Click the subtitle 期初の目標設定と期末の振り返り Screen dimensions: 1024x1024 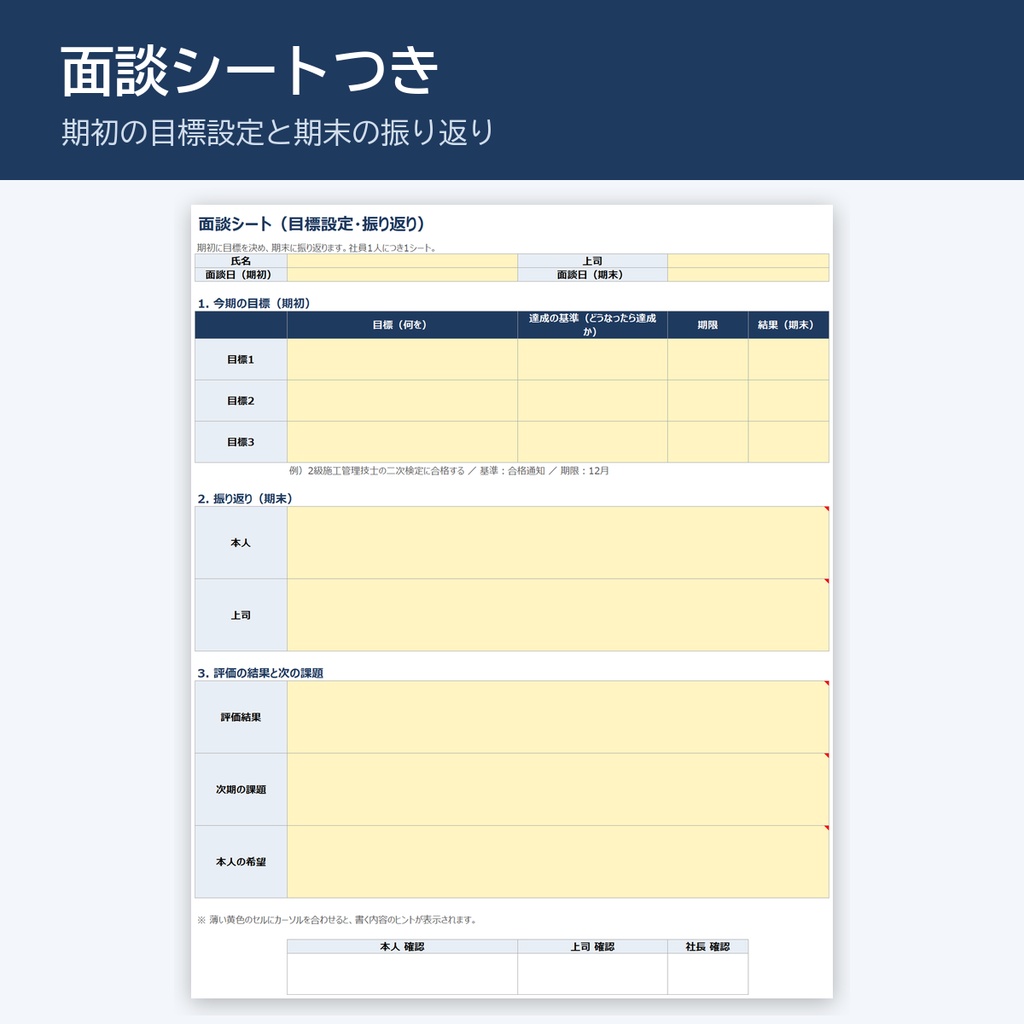click(x=277, y=132)
